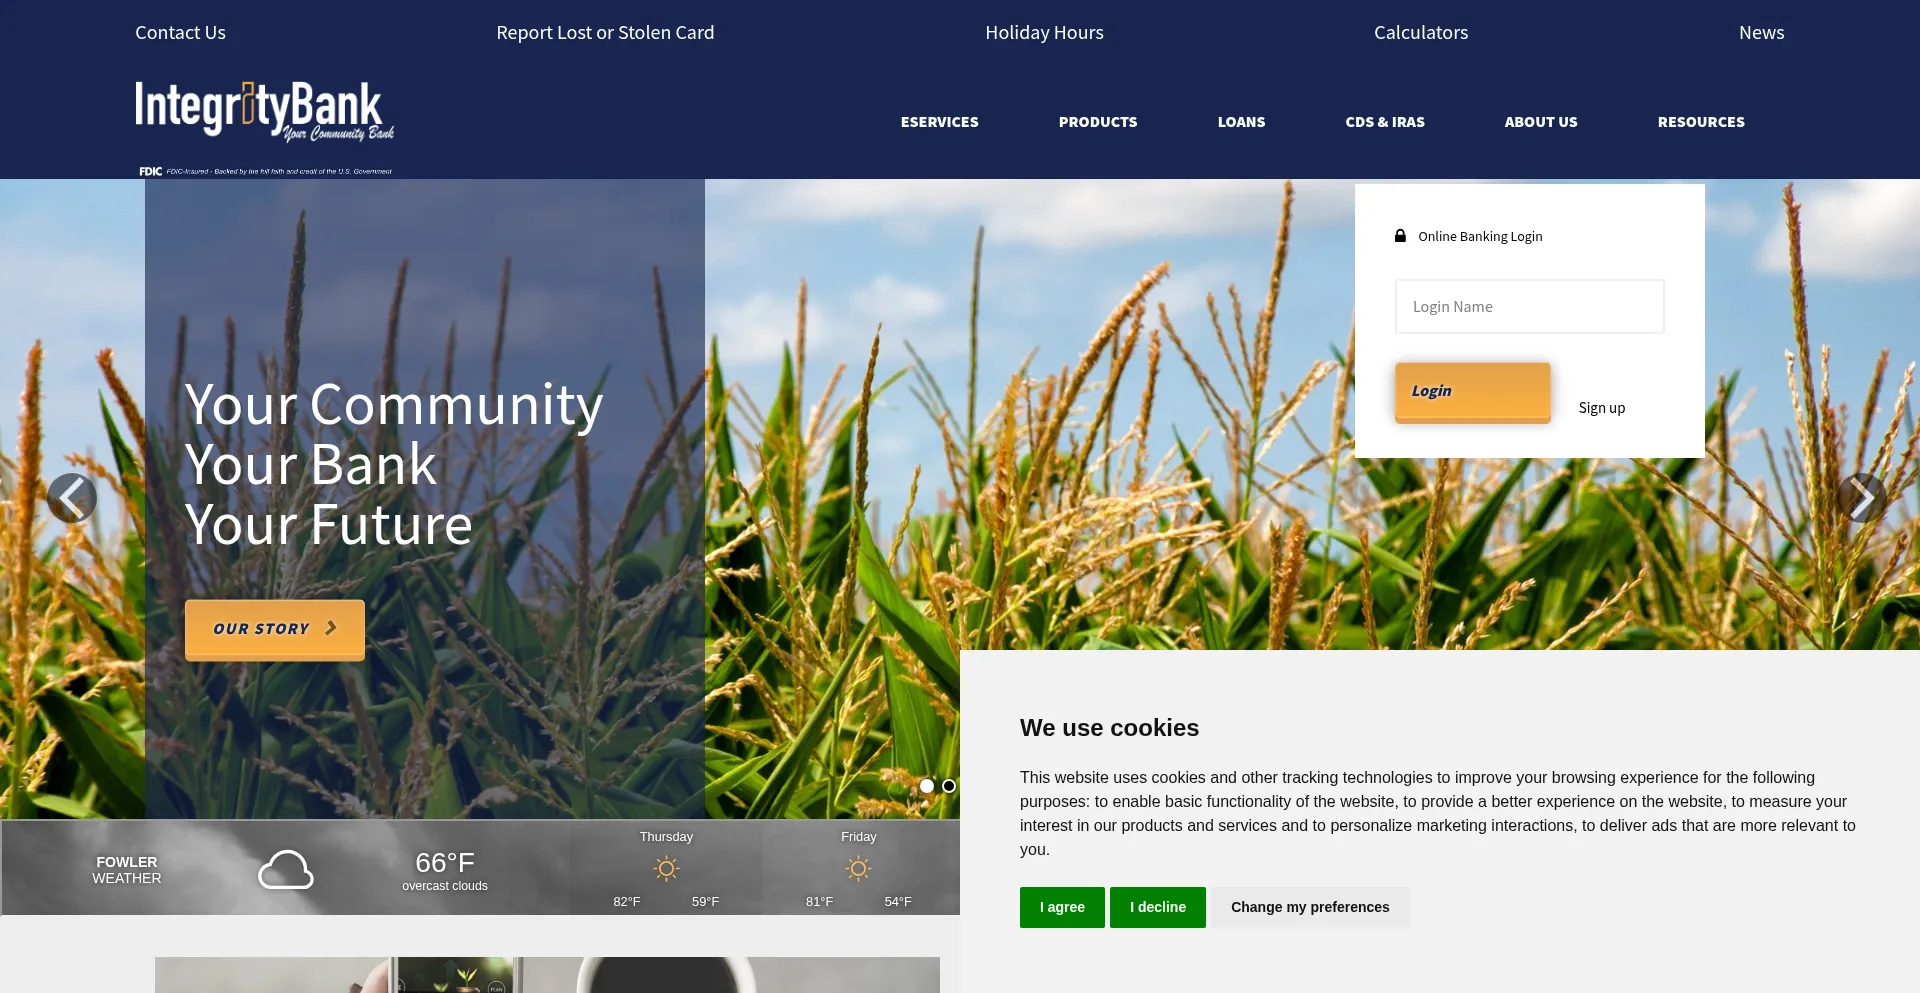Select the second slide indicator dot

click(949, 786)
